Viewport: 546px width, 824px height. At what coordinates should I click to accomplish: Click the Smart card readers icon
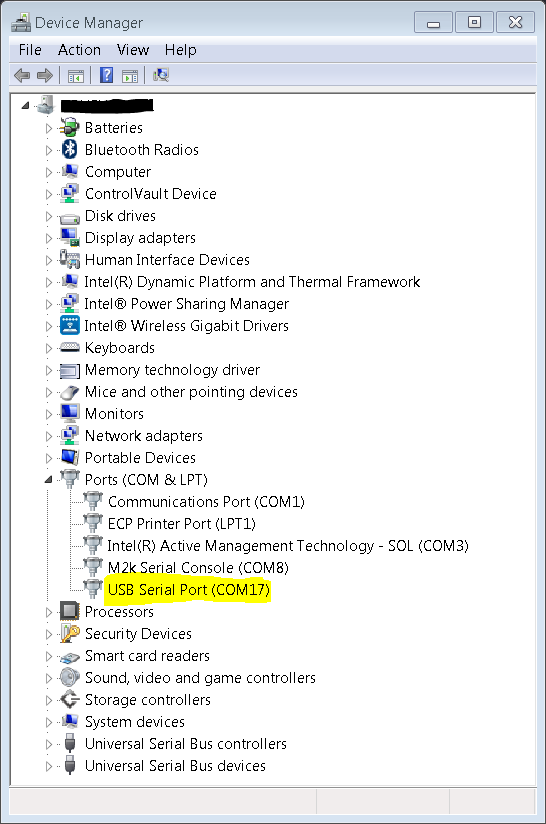69,657
